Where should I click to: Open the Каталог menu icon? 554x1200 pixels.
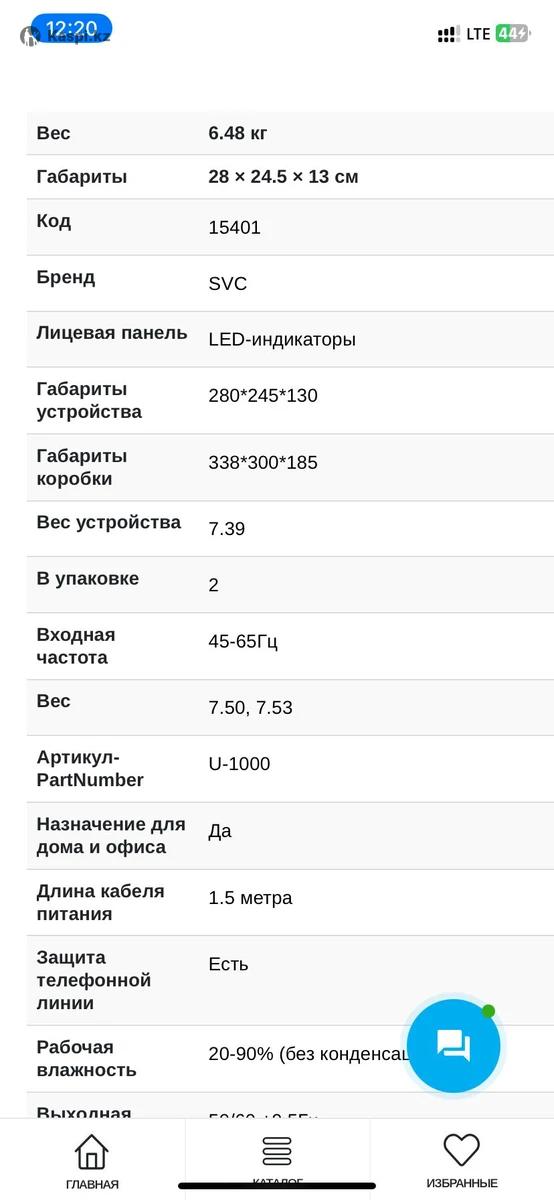tap(277, 1150)
